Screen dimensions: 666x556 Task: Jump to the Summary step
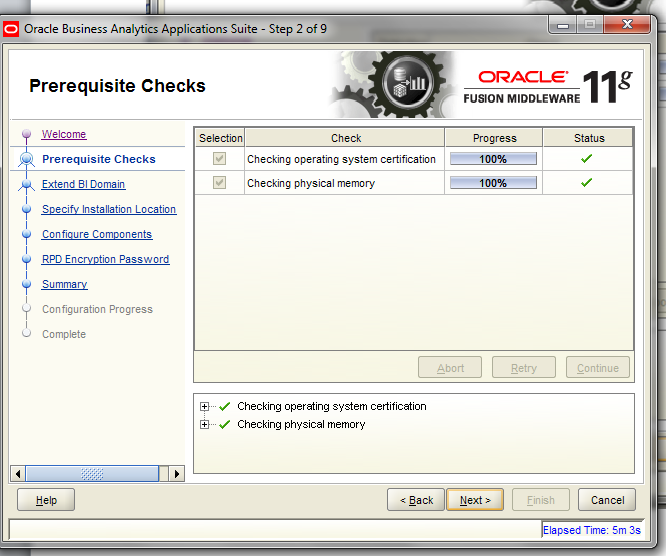pos(65,284)
